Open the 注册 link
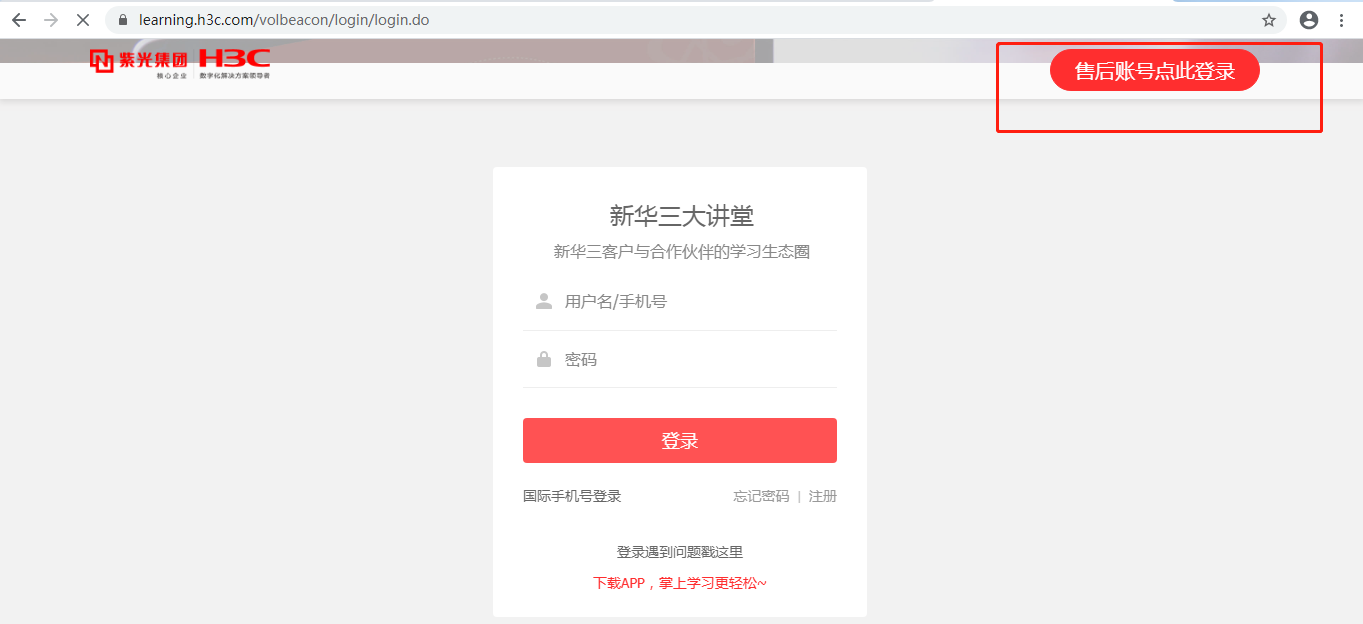The image size is (1363, 624). point(823,496)
